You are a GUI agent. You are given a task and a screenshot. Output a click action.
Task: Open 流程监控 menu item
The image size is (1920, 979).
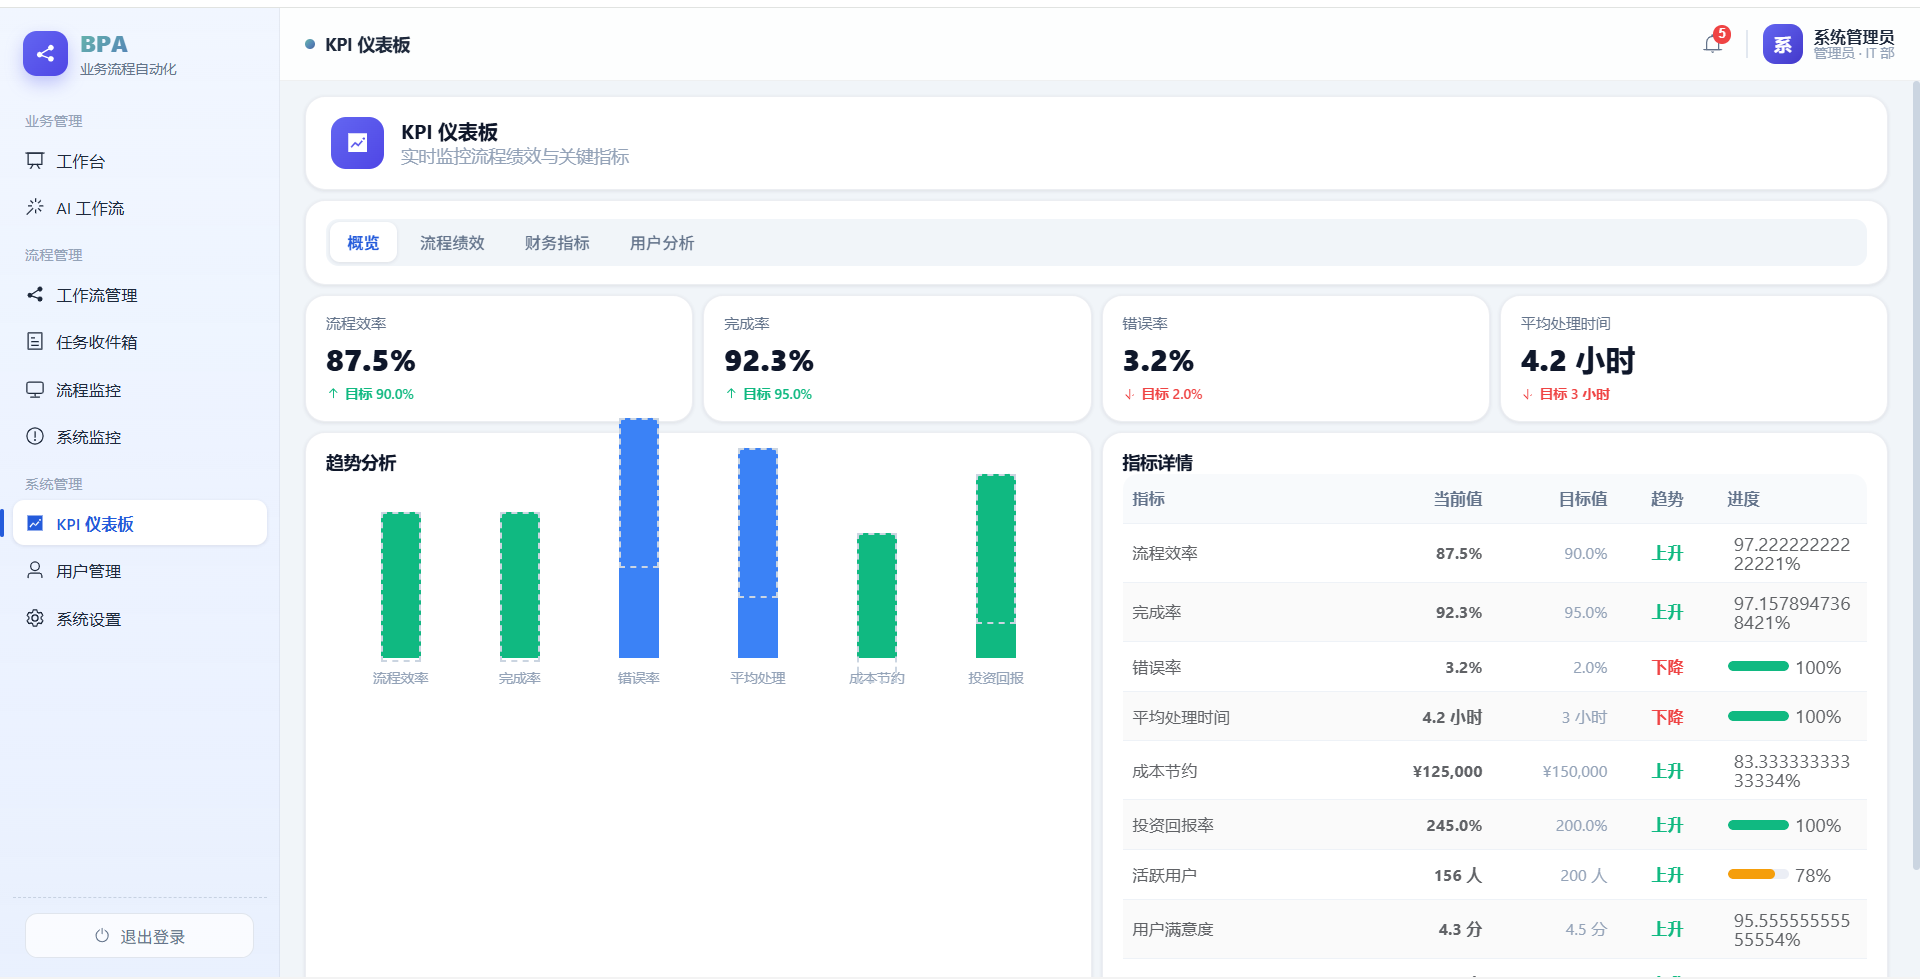tap(140, 390)
